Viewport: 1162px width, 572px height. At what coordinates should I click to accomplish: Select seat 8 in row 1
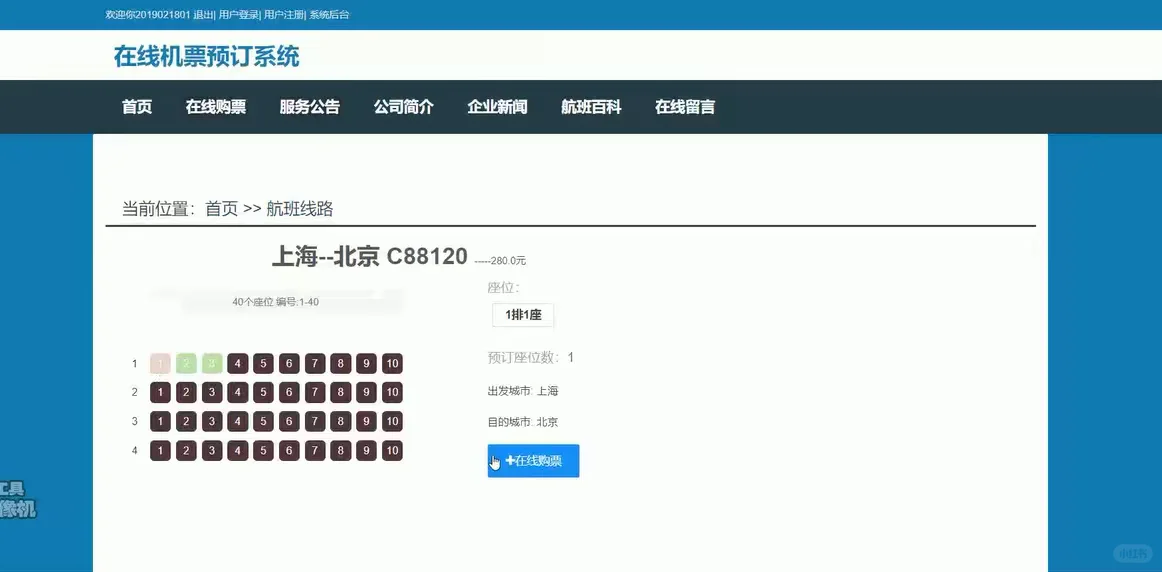341,364
